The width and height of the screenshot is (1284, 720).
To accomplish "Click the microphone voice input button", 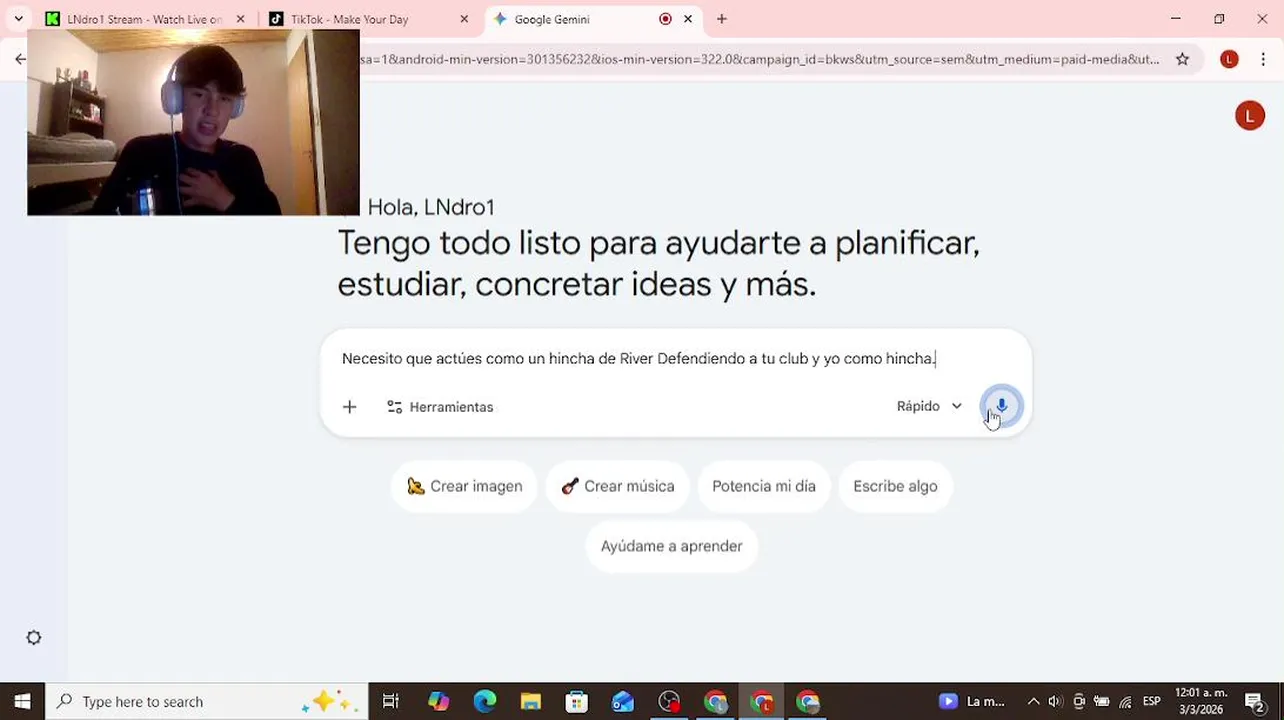I will 1001,406.
